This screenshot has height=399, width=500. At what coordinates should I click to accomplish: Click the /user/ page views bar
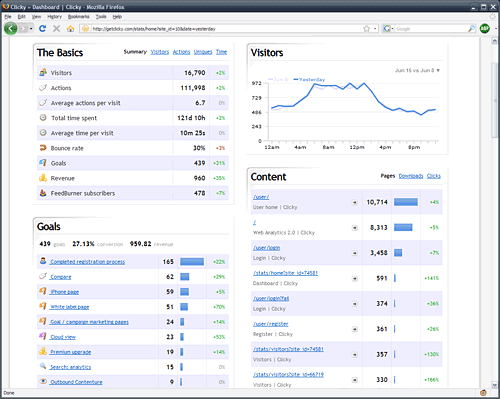(x=406, y=202)
